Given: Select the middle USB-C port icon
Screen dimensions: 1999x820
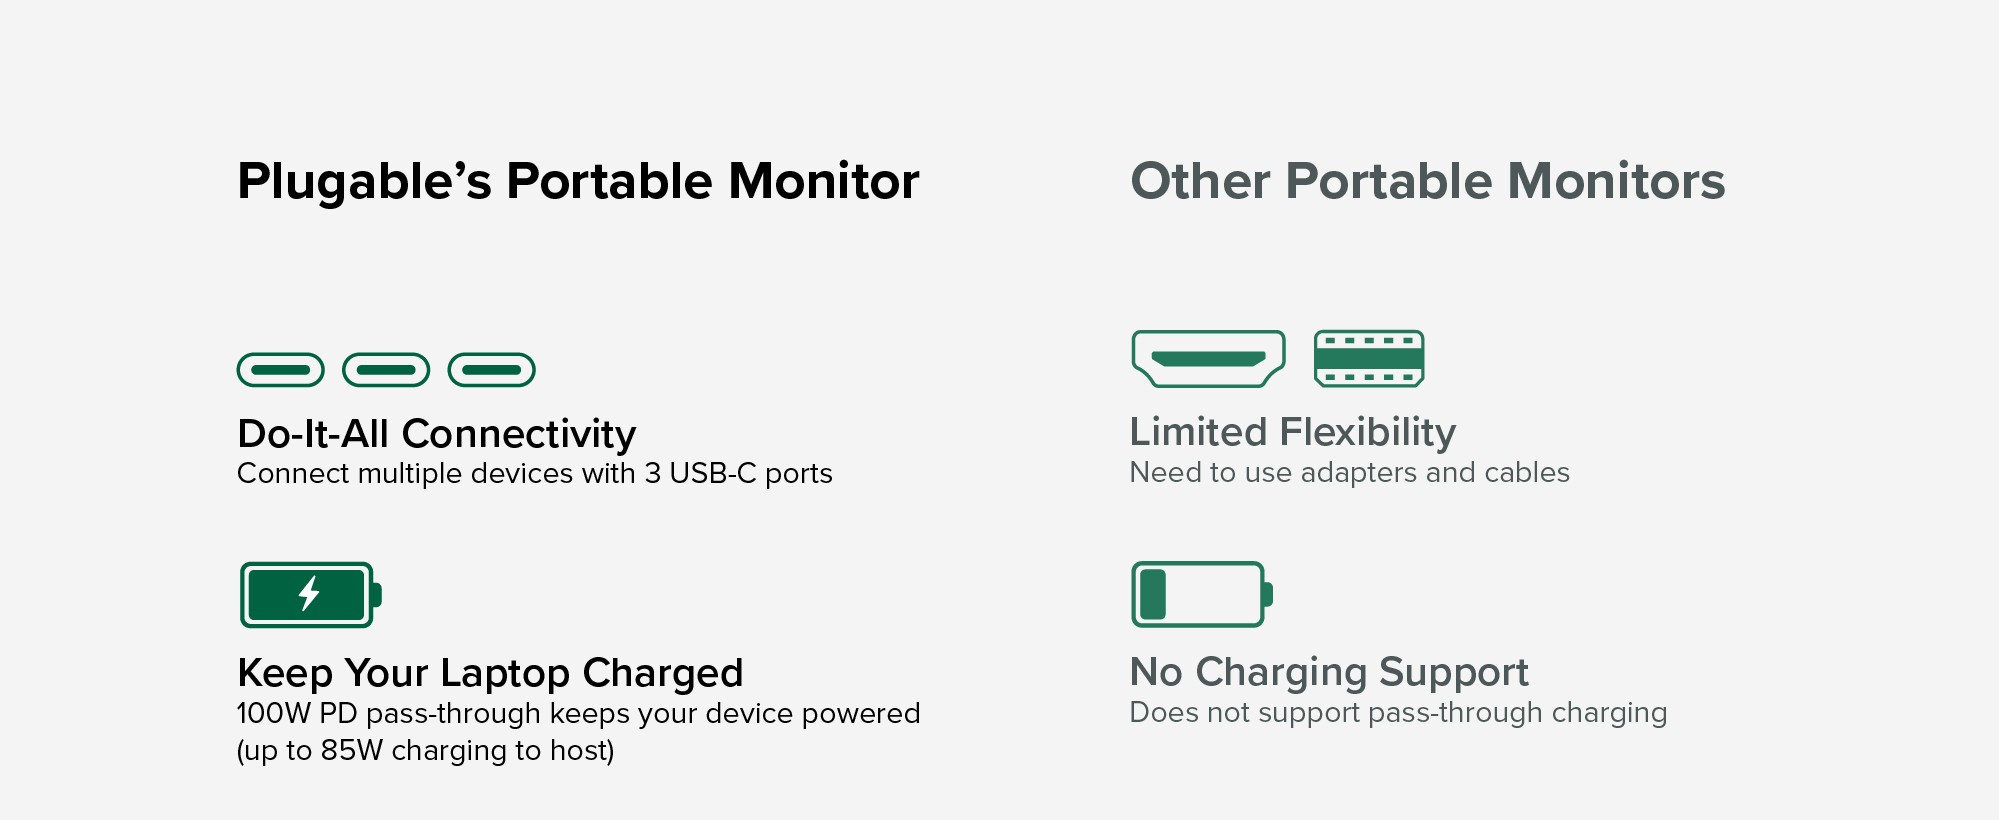Looking at the screenshot, I should (386, 370).
